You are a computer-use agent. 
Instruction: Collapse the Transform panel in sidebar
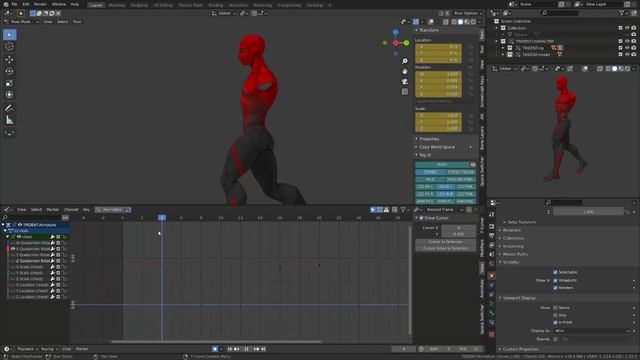[x=428, y=30]
